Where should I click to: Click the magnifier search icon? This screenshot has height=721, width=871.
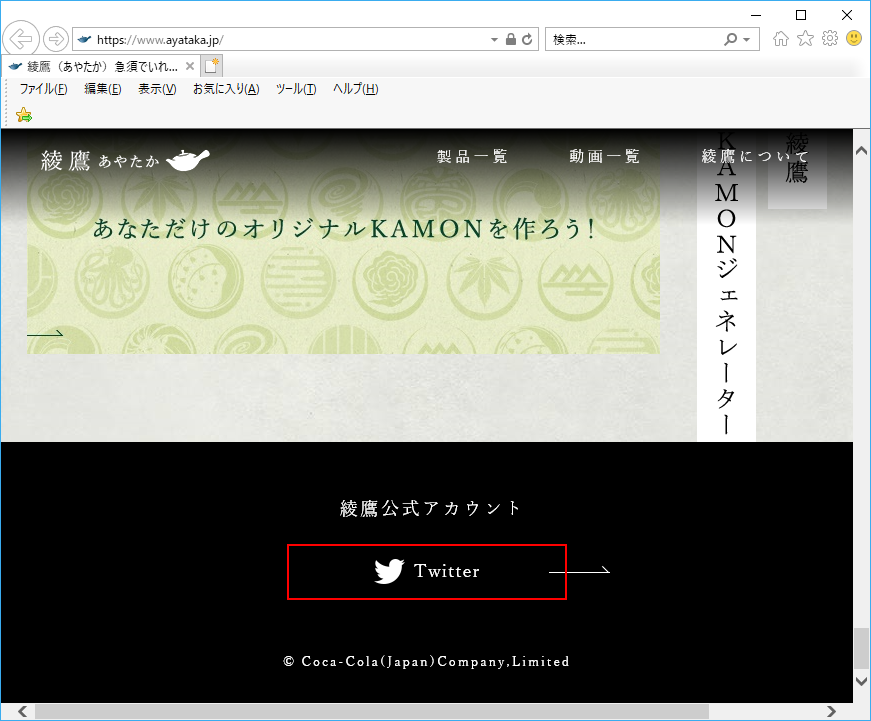[731, 39]
